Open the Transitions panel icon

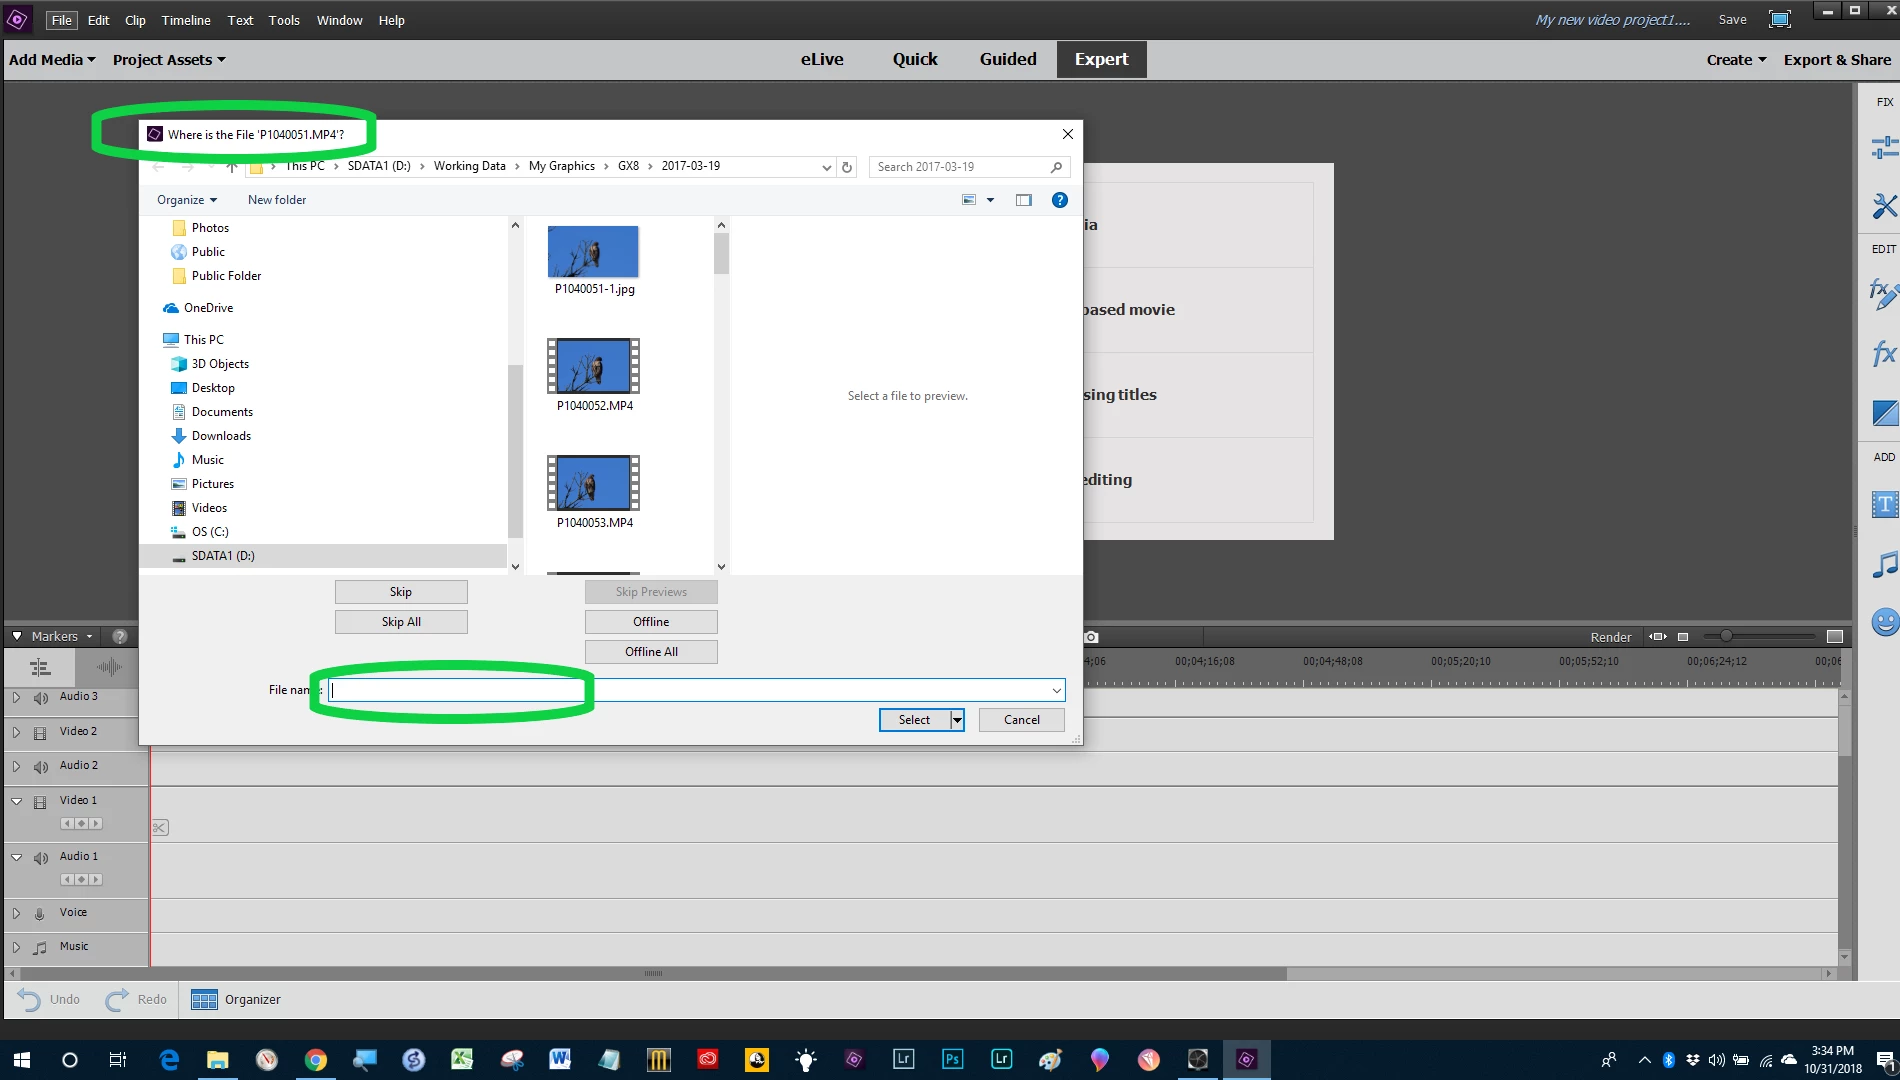[x=1884, y=412]
